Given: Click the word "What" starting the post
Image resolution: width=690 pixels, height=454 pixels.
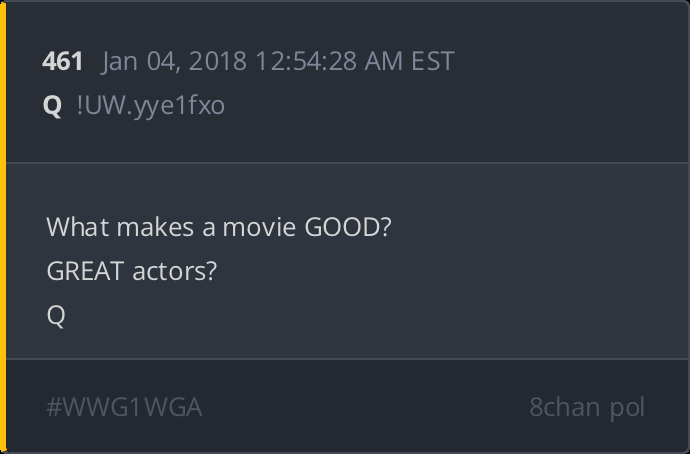Looking at the screenshot, I should [x=77, y=227].
